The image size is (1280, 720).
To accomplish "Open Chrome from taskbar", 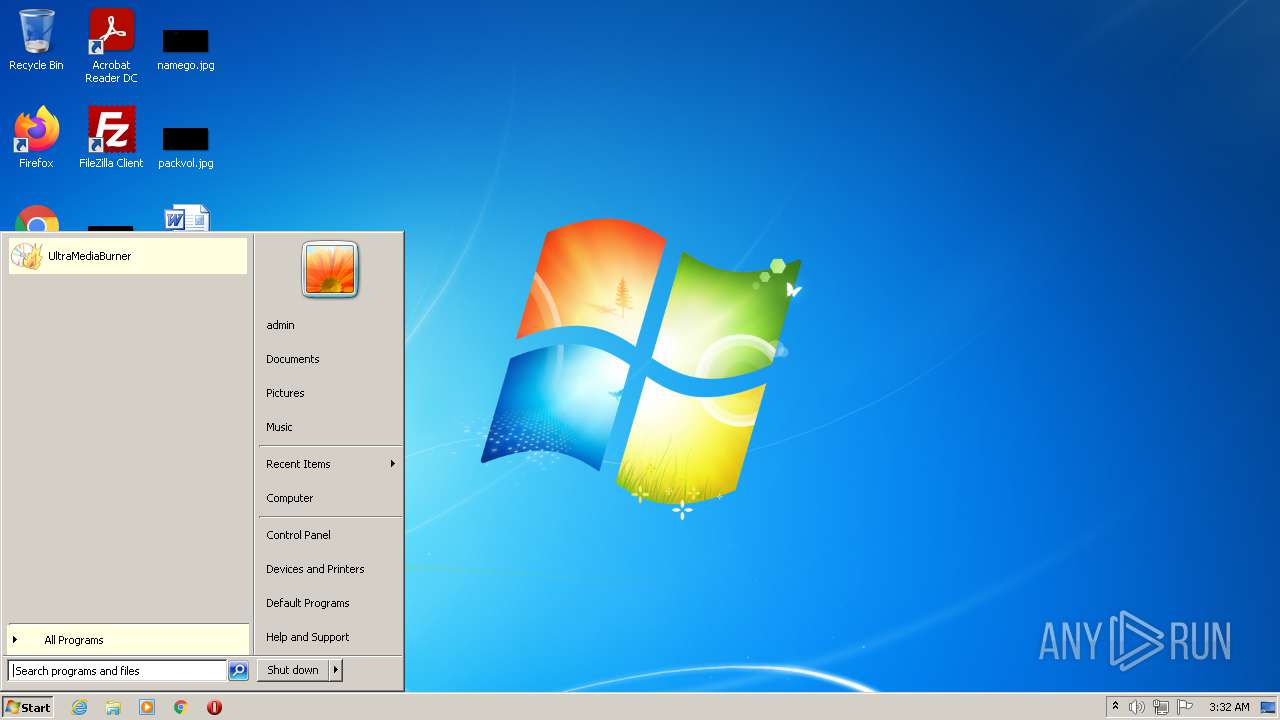I will 181,707.
